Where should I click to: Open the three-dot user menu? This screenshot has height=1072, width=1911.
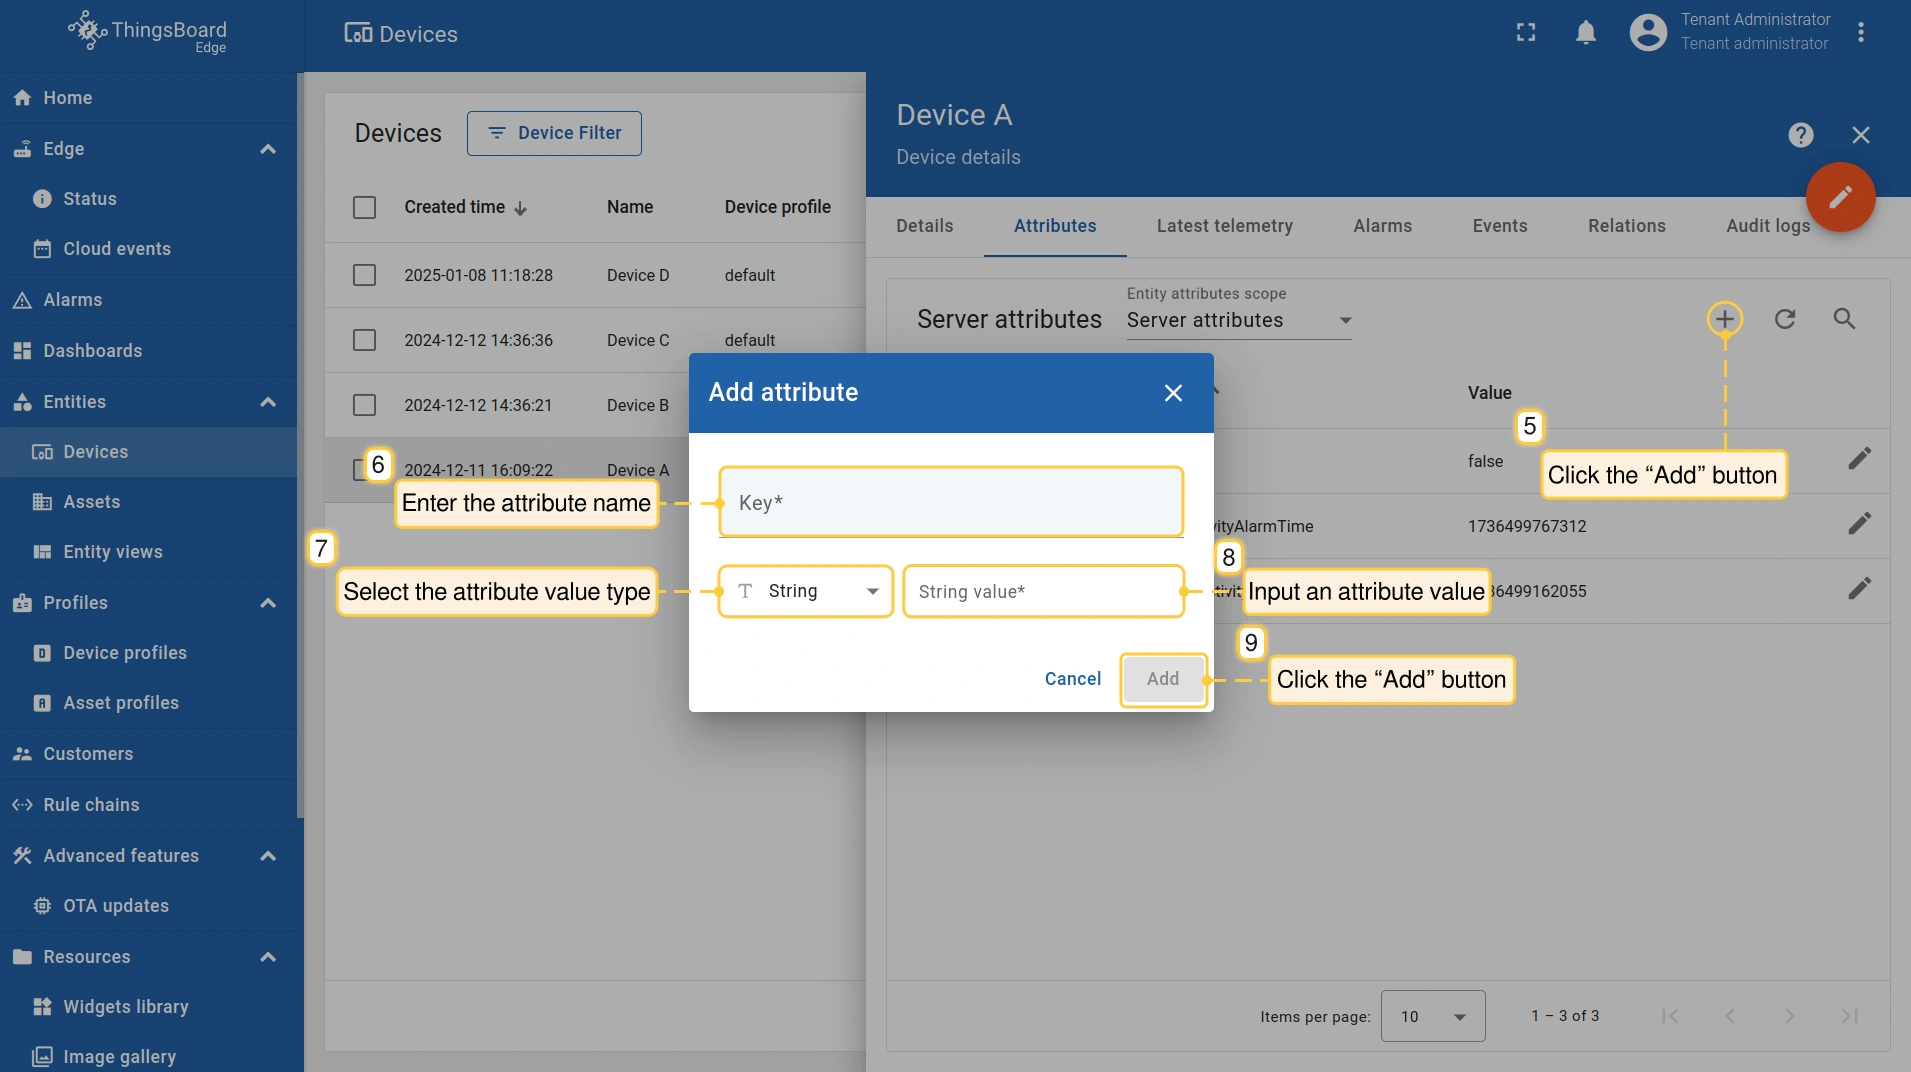[x=1860, y=33]
